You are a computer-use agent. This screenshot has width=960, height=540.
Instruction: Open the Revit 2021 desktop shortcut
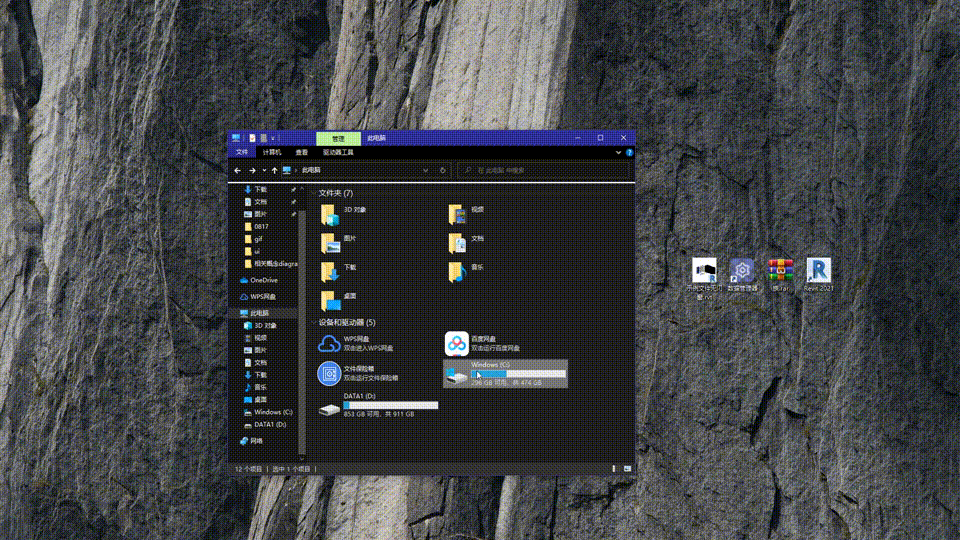click(x=818, y=271)
